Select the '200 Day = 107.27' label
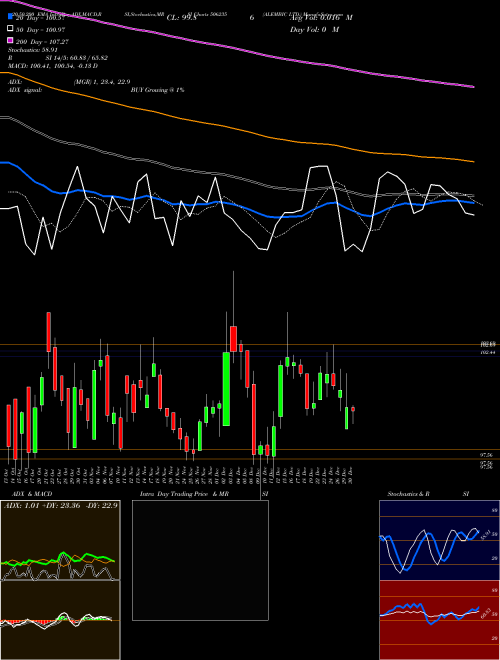Viewport: 500px width, 660px height. (x=42, y=42)
